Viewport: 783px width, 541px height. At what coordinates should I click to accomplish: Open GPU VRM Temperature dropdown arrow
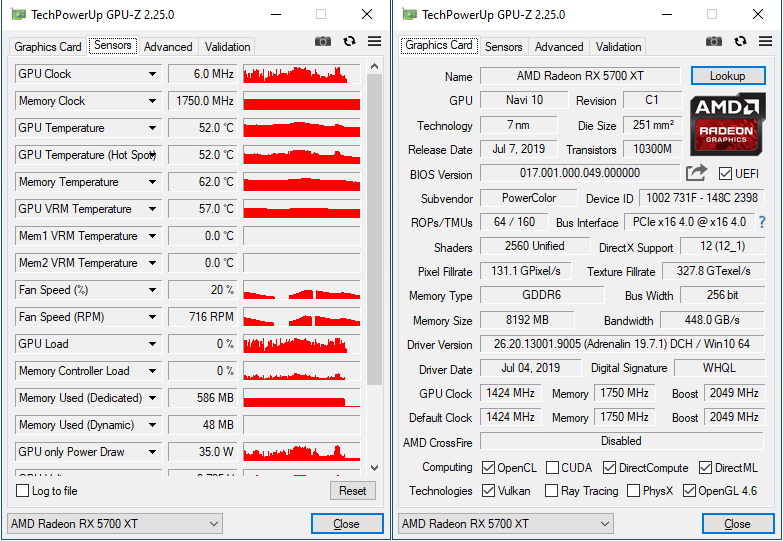tap(152, 209)
